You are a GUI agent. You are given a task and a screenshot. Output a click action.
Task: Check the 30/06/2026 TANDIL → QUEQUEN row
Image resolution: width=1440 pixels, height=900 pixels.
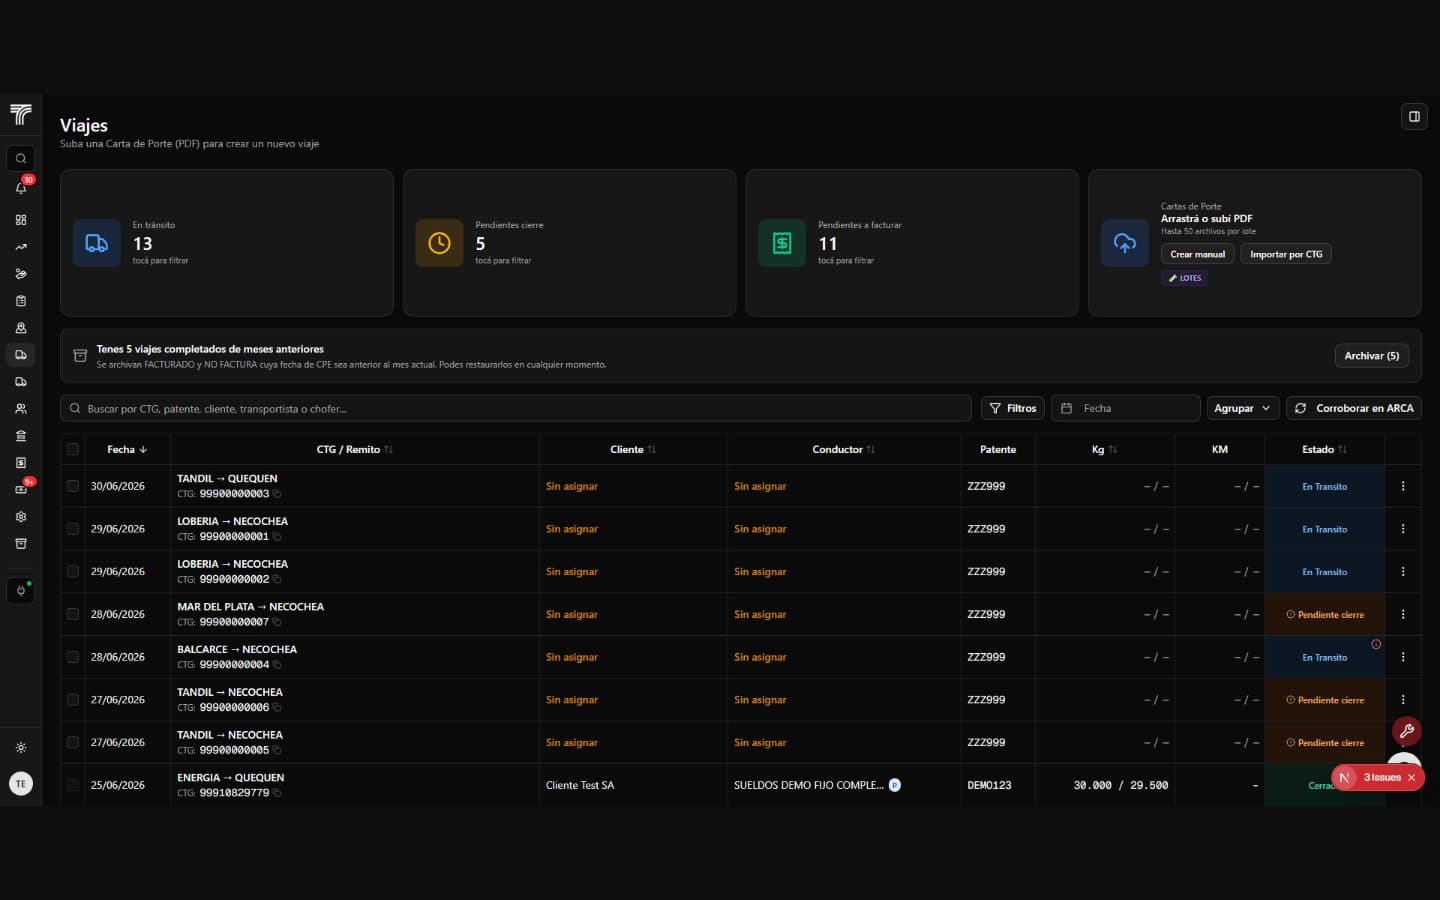[72, 486]
